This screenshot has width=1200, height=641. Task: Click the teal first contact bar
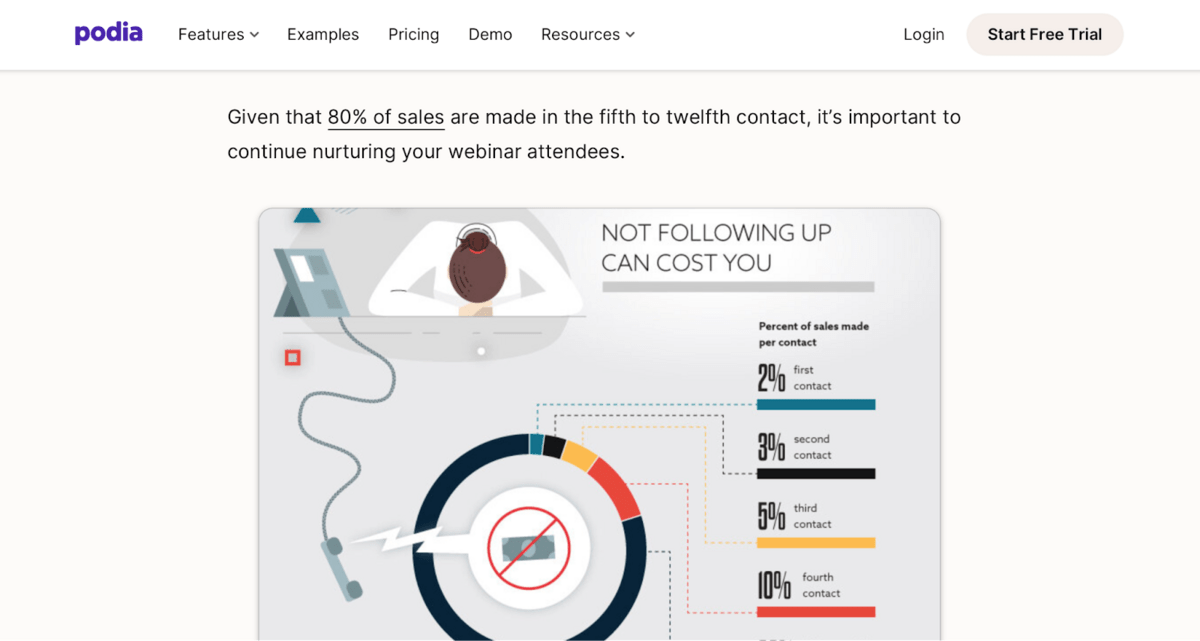point(815,405)
